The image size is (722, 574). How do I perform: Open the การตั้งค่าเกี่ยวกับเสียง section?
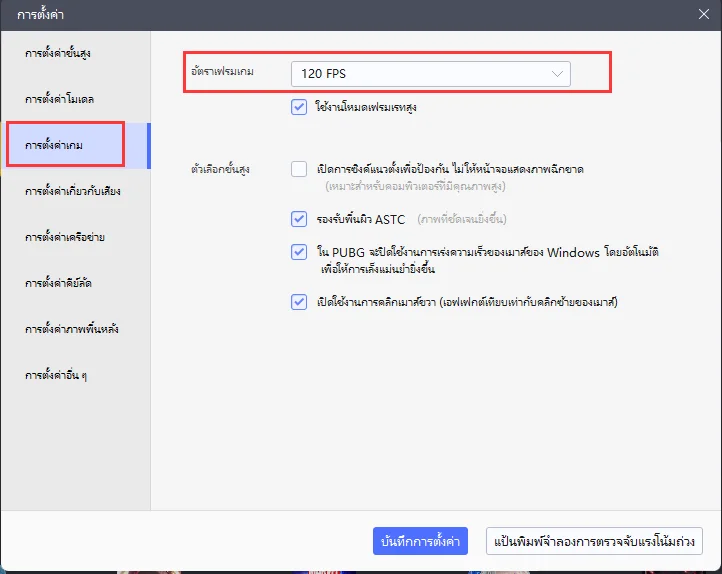[x=76, y=191]
